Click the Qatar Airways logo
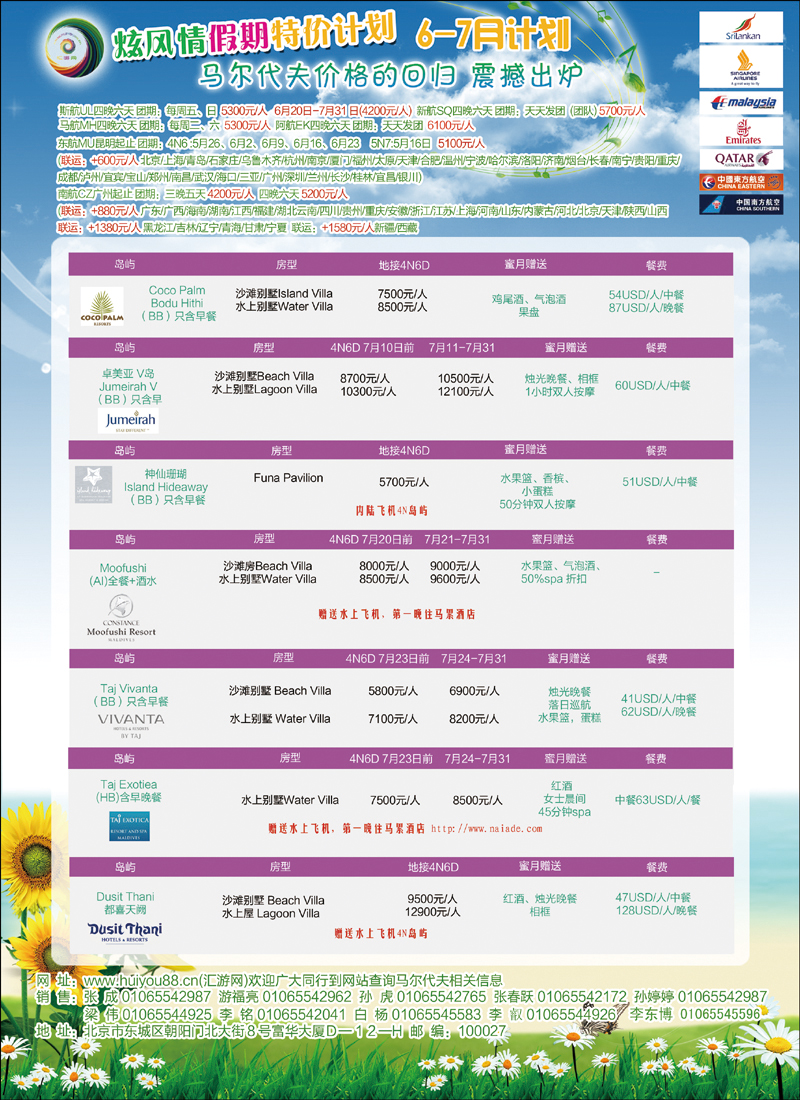Viewport: 800px width, 1100px height. [741, 159]
